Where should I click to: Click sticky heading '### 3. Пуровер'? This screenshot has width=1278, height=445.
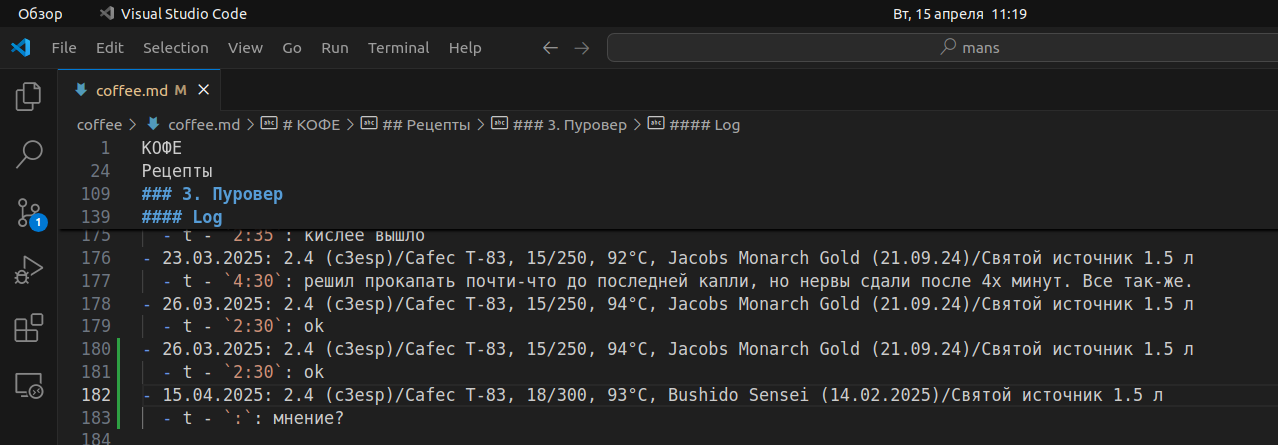(x=212, y=194)
